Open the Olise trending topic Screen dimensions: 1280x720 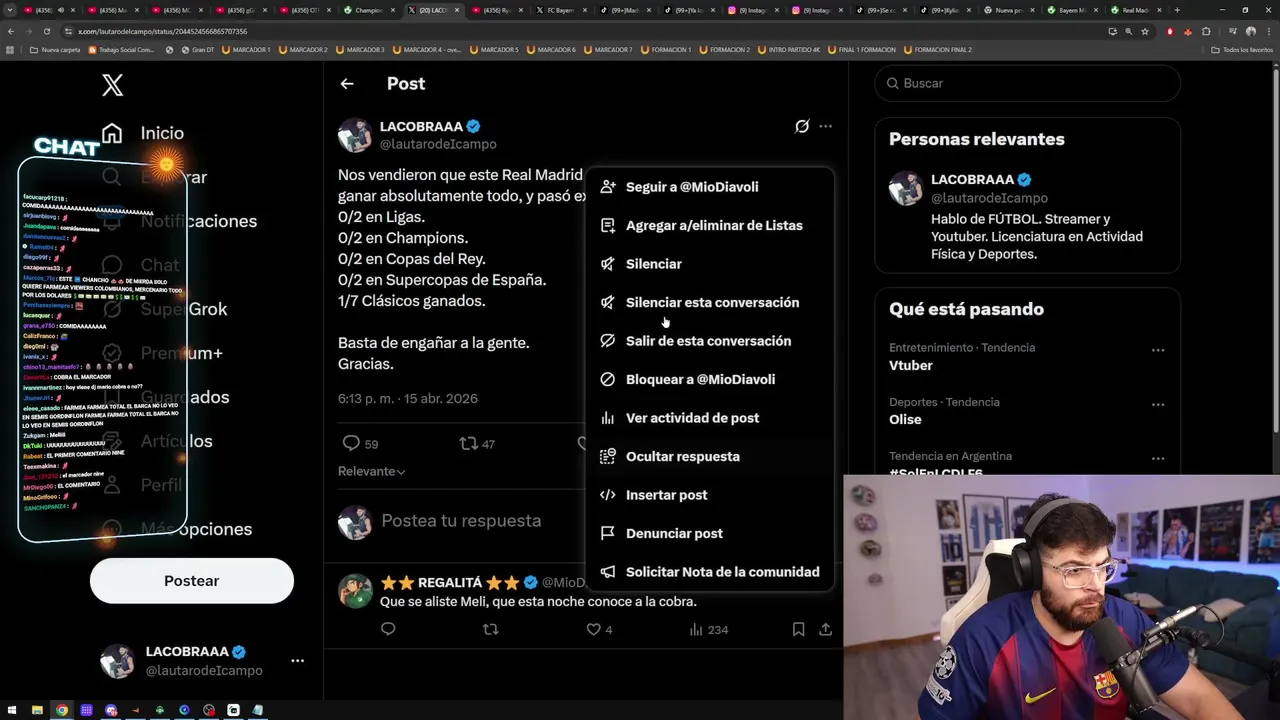pyautogui.click(x=905, y=420)
